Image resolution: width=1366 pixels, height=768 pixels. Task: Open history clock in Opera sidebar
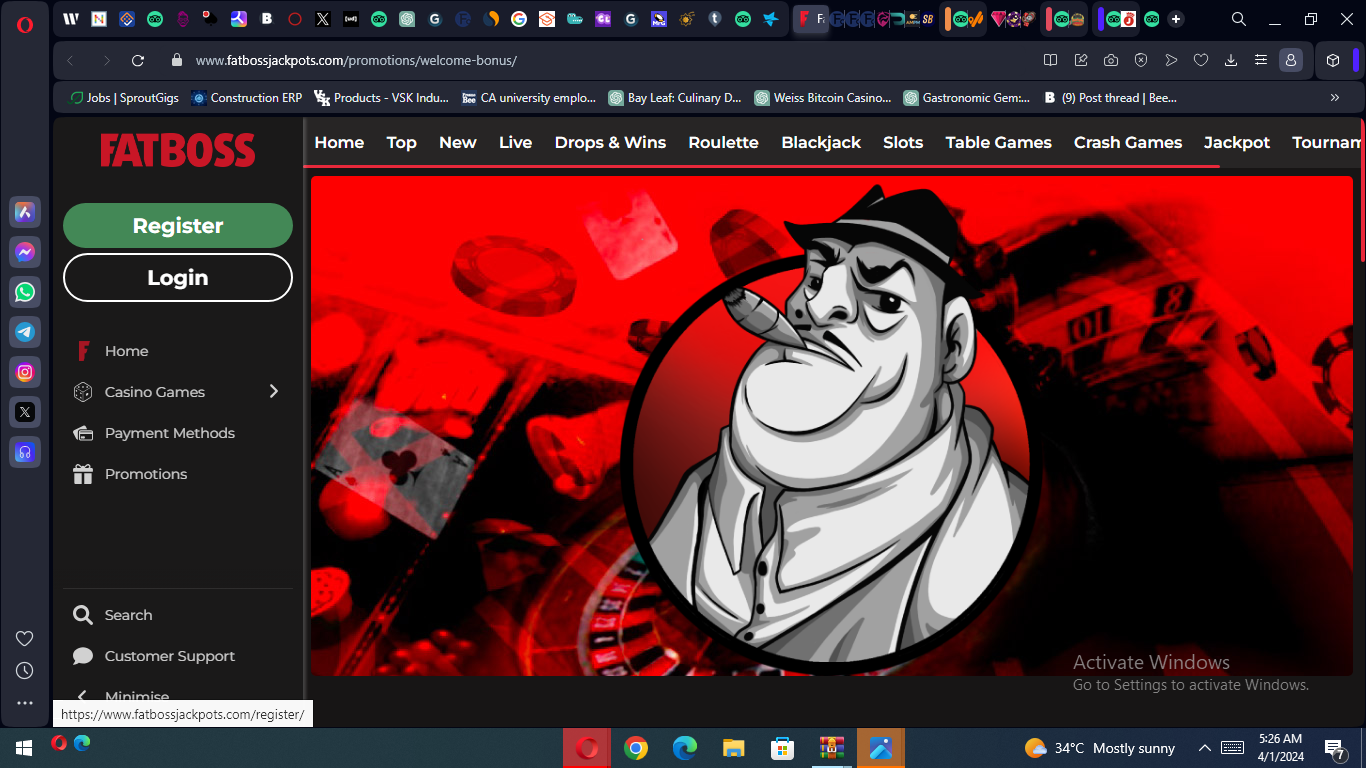pyautogui.click(x=25, y=671)
